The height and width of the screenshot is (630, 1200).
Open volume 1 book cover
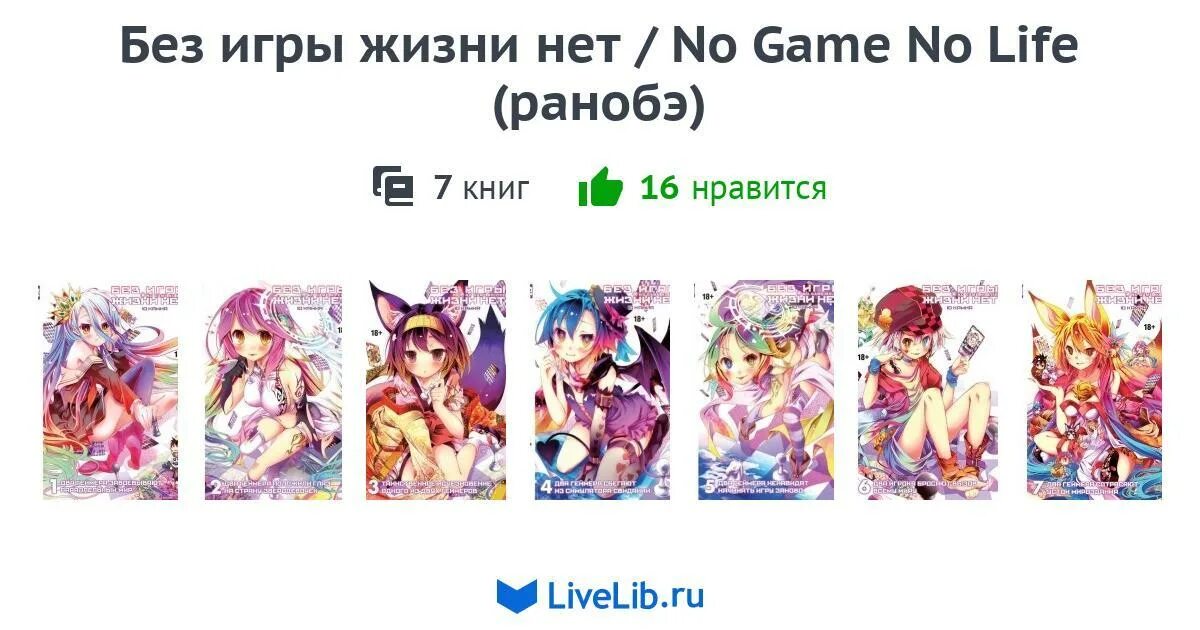(110, 391)
